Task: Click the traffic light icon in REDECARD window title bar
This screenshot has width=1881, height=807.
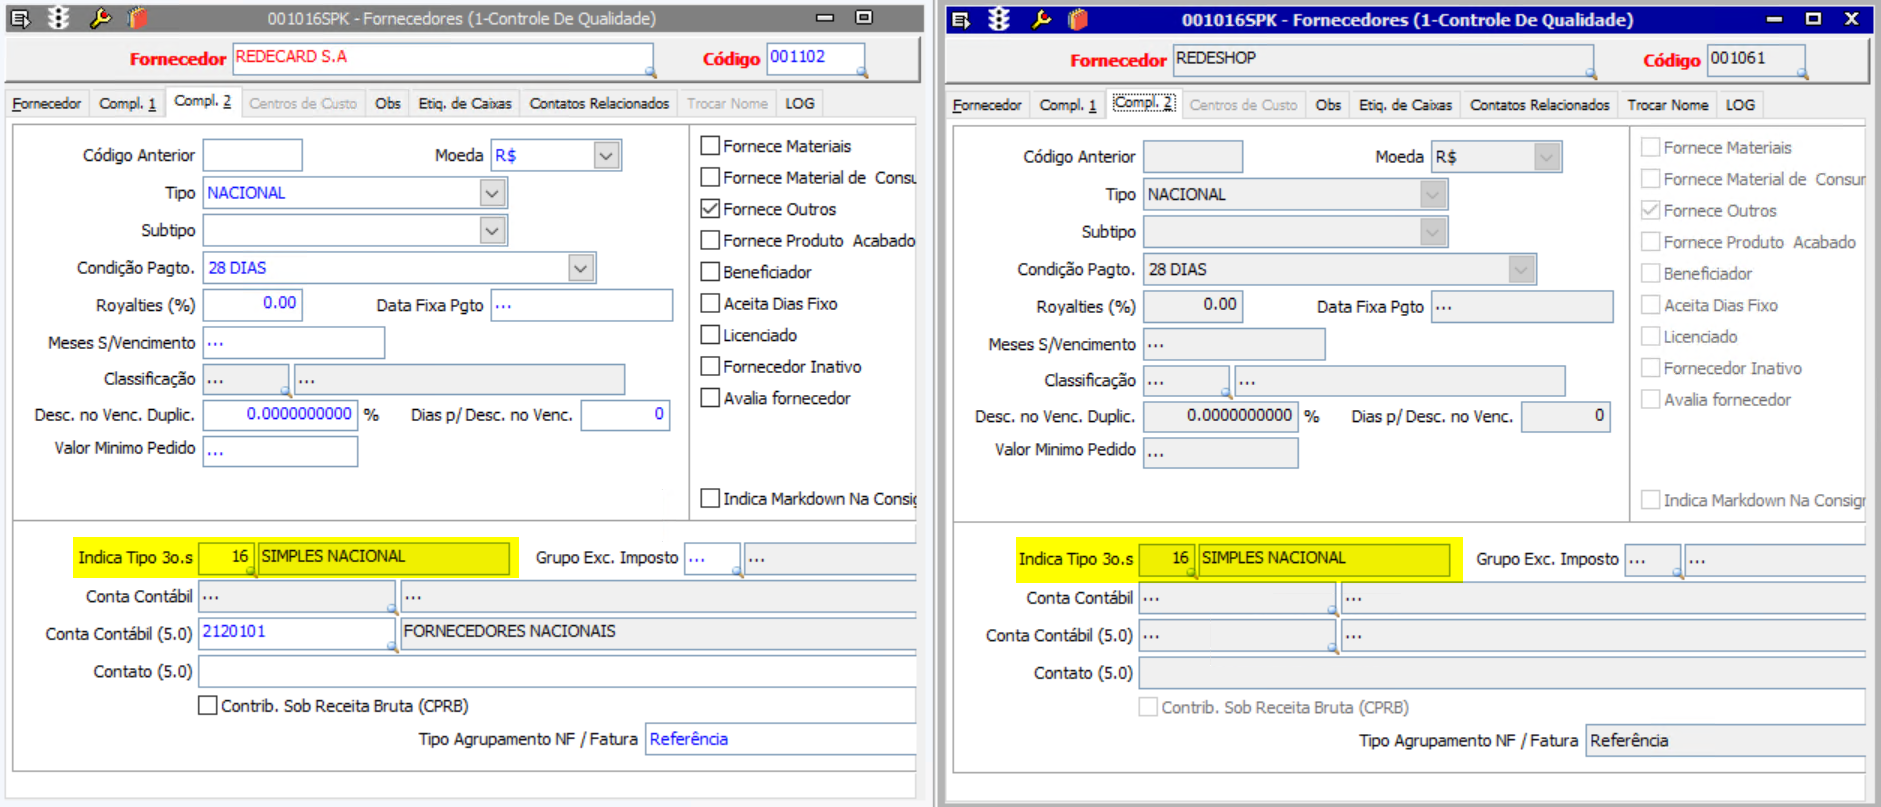Action: click(59, 18)
